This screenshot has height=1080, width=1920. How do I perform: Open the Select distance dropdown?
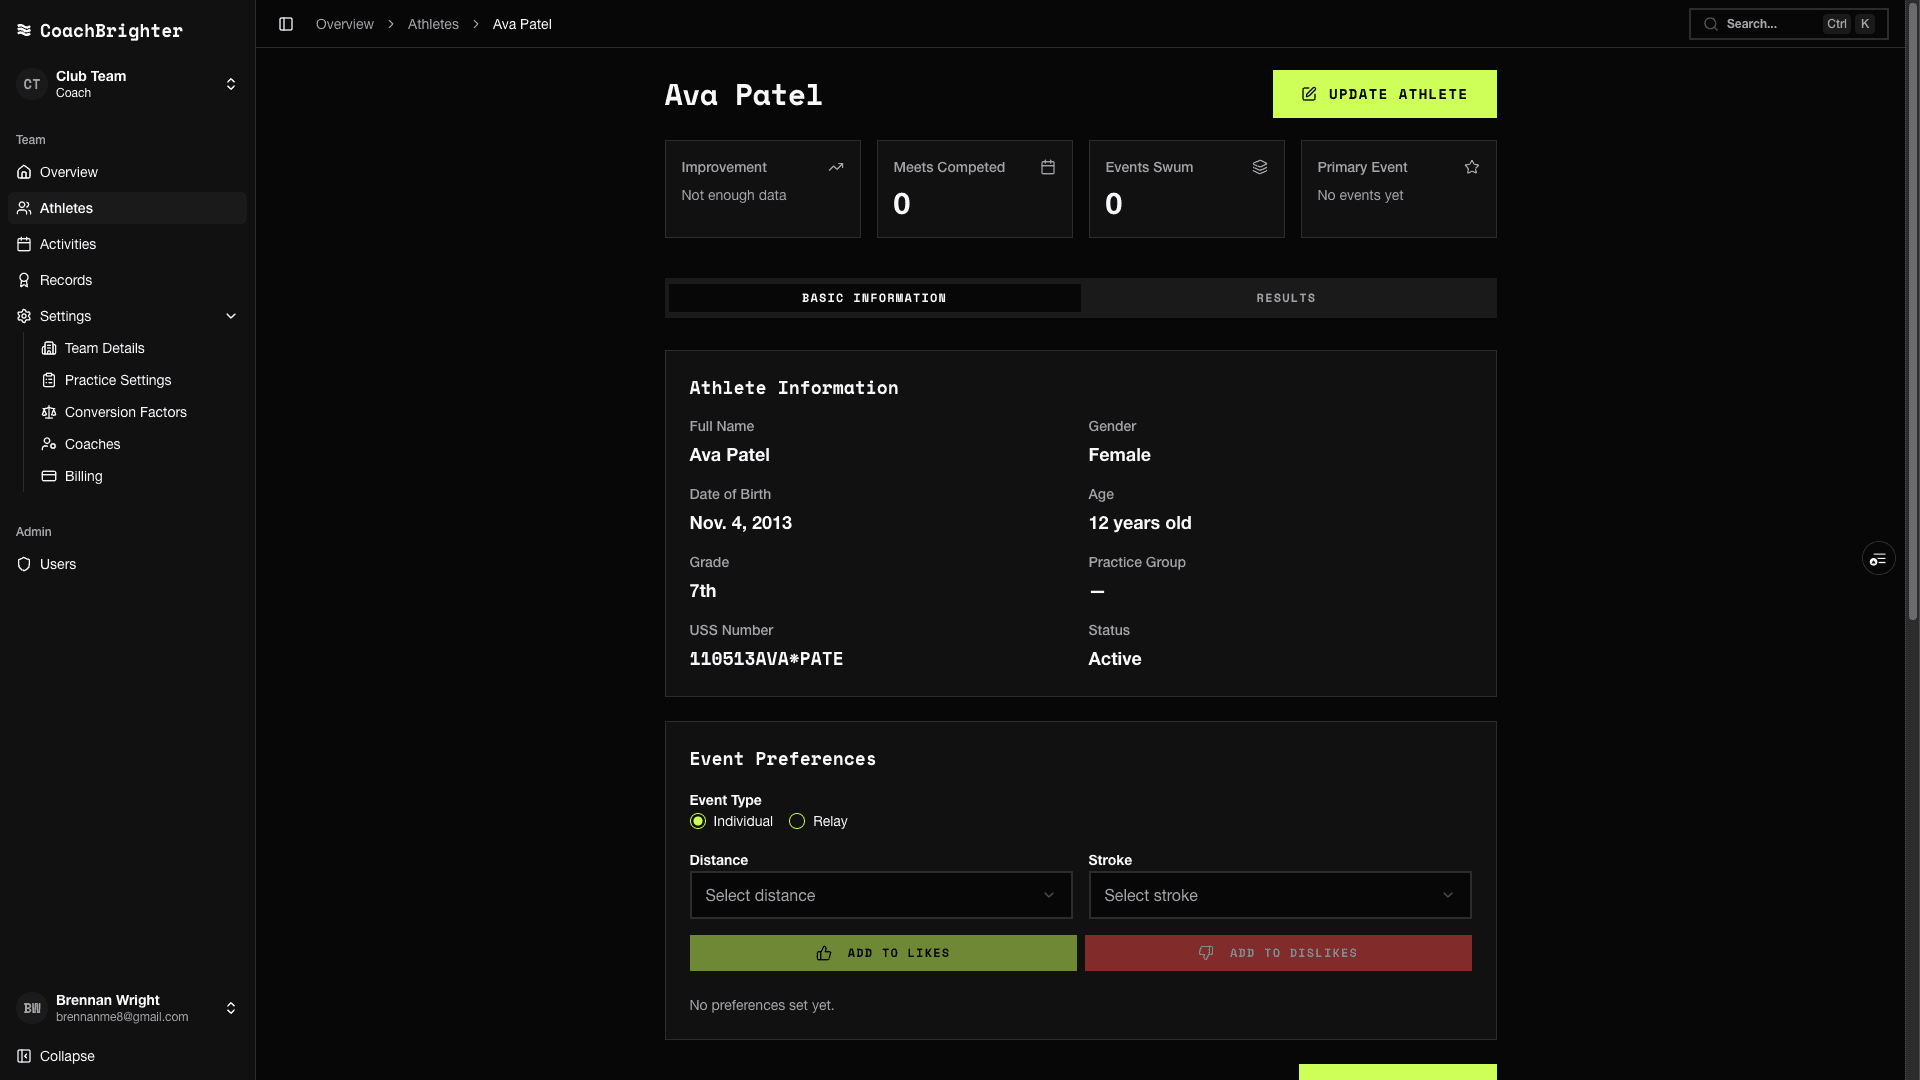[x=881, y=895]
